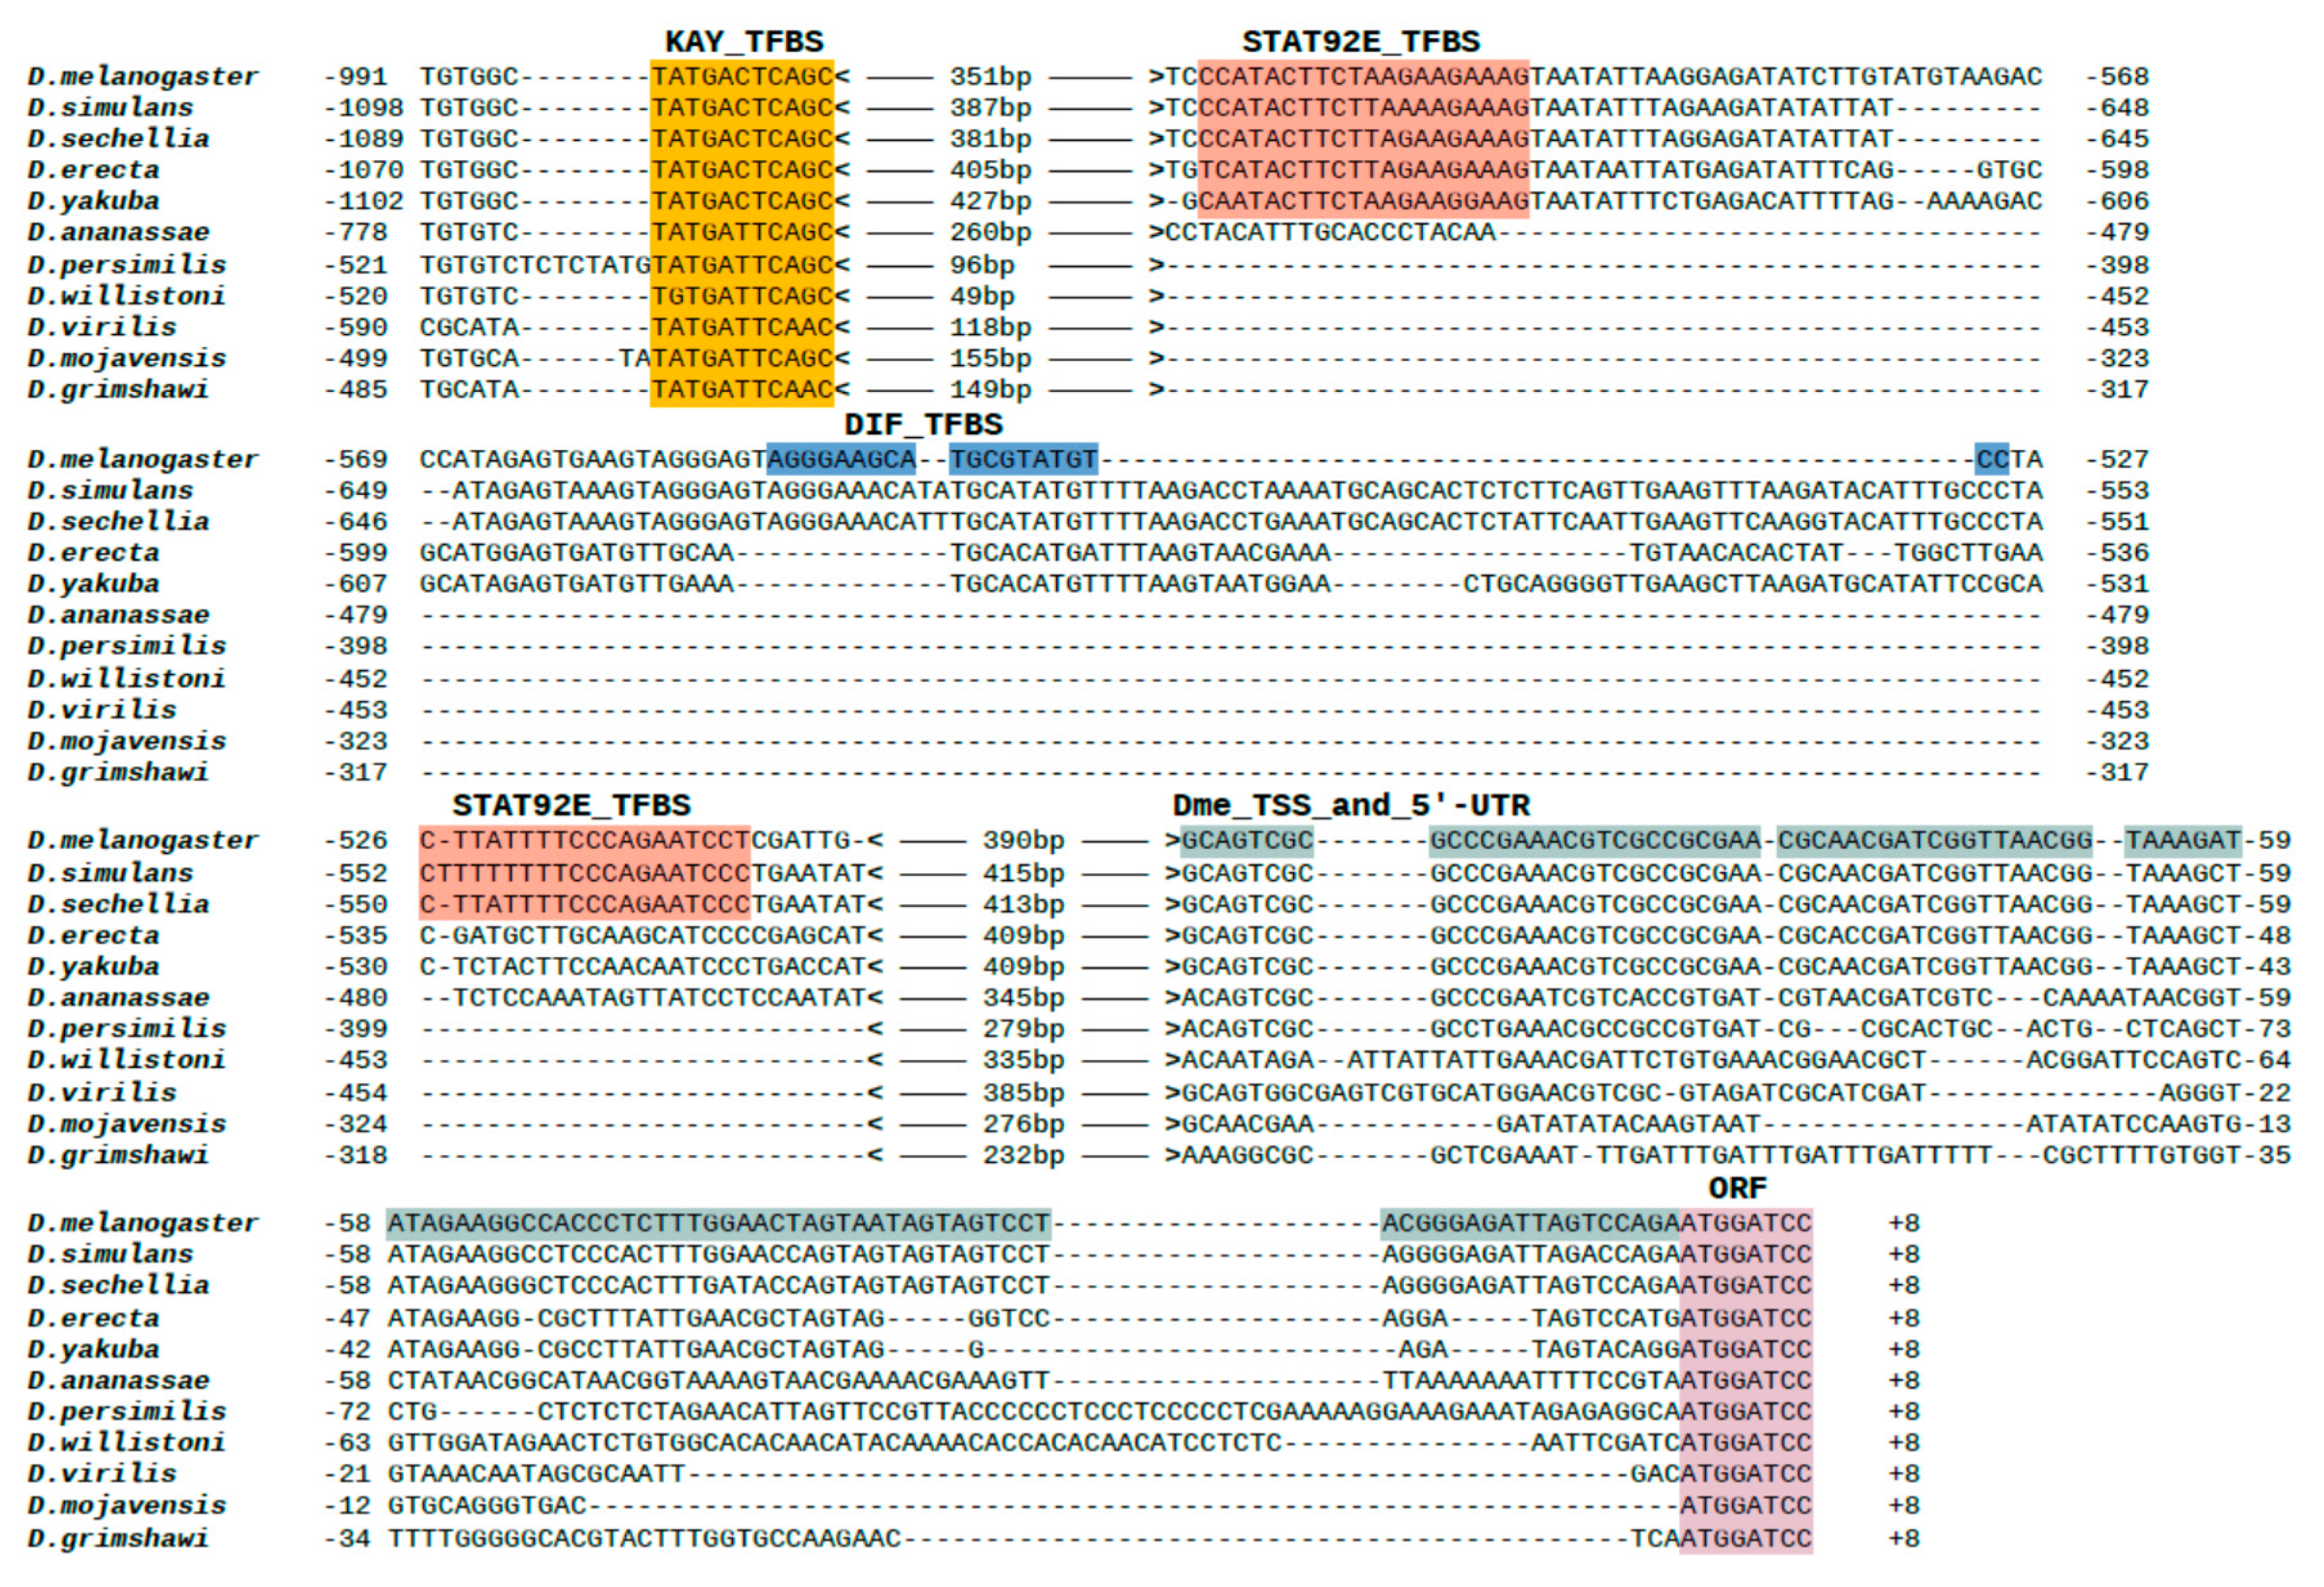Click D.ananassae label in second block
This screenshot has width=2324, height=1587.
[x=118, y=616]
